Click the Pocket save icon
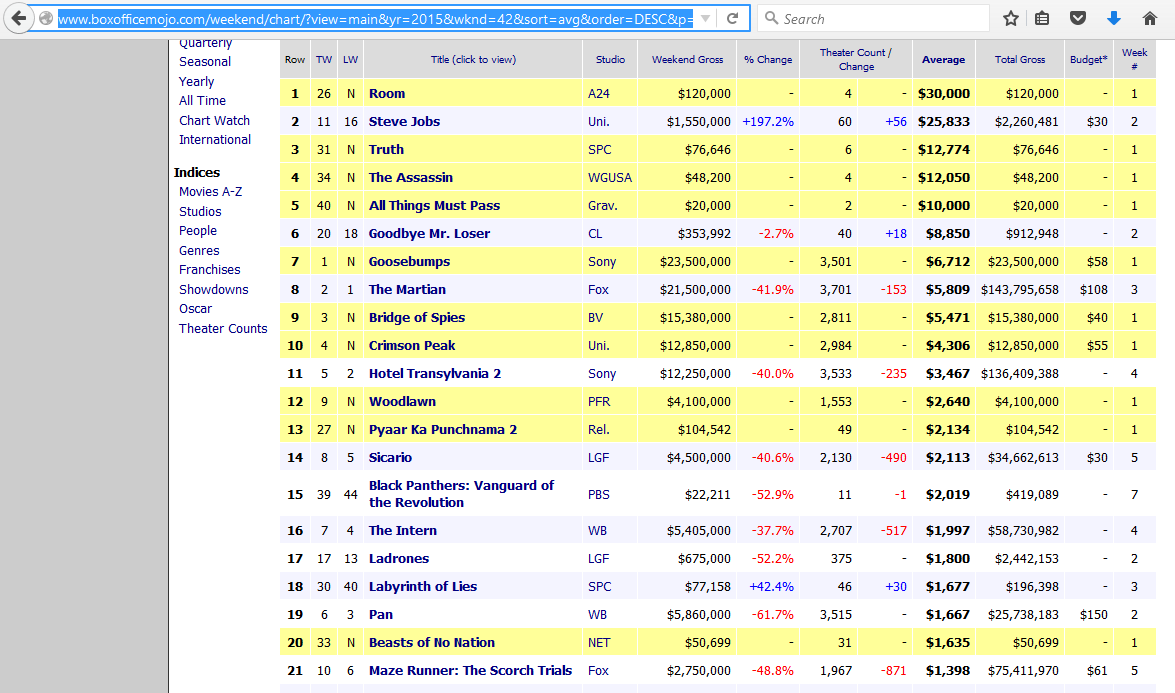The height and width of the screenshot is (693, 1175). pos(1078,18)
